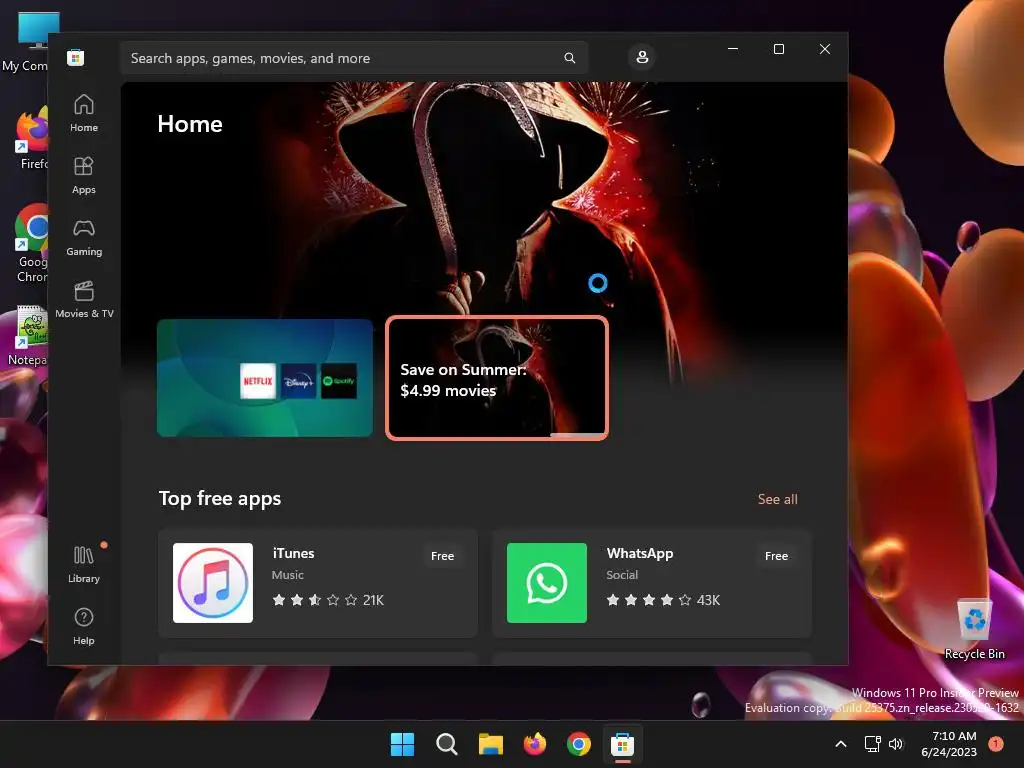Minimize the Microsoft Store window
1024x768 pixels.
point(733,49)
